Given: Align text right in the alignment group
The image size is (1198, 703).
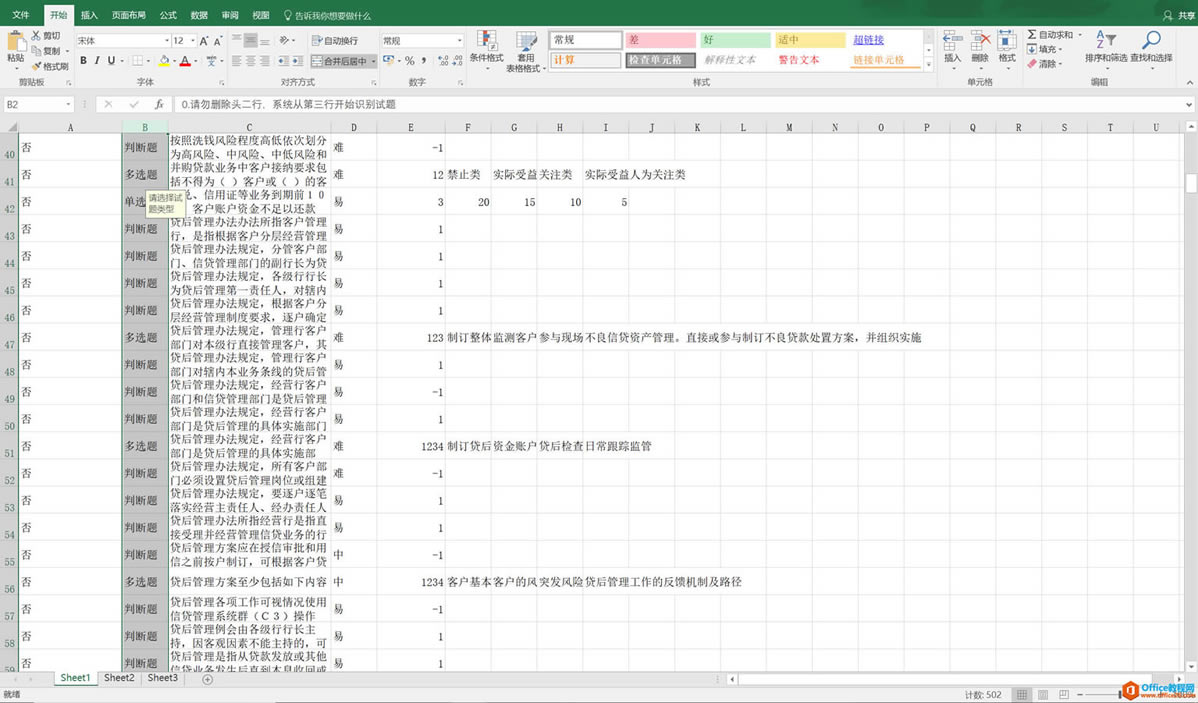Looking at the screenshot, I should (x=264, y=60).
